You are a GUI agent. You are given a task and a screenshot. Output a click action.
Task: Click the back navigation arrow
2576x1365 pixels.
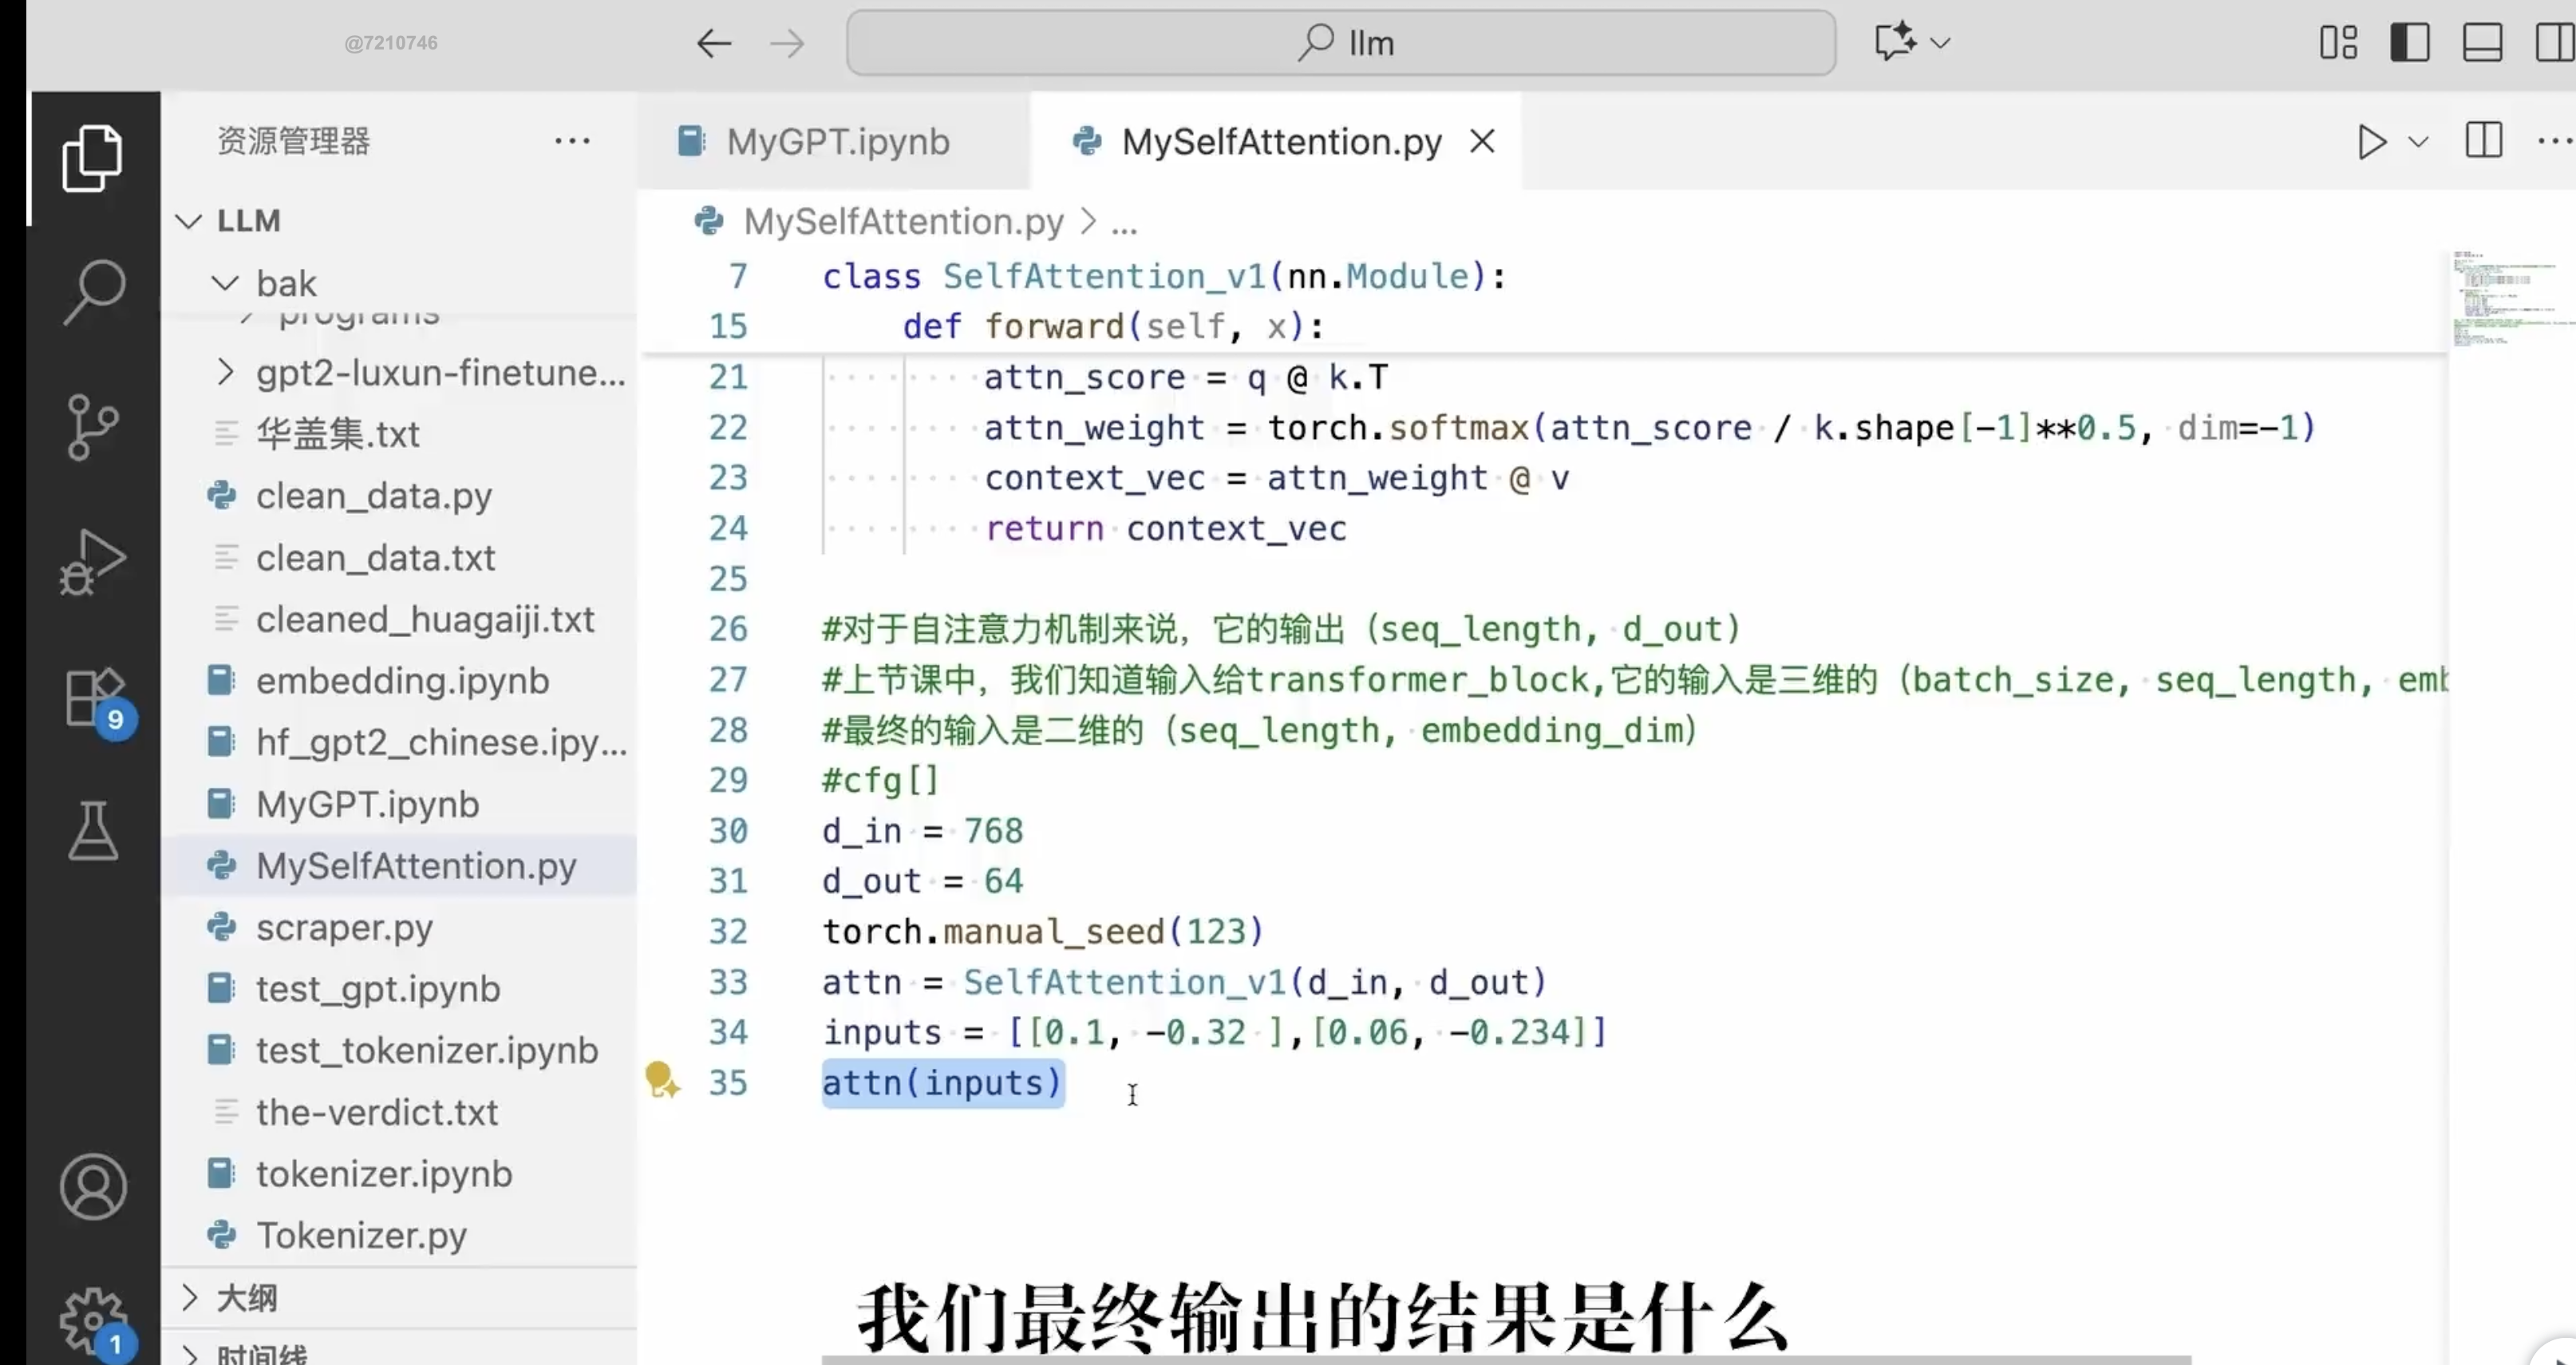(712, 42)
